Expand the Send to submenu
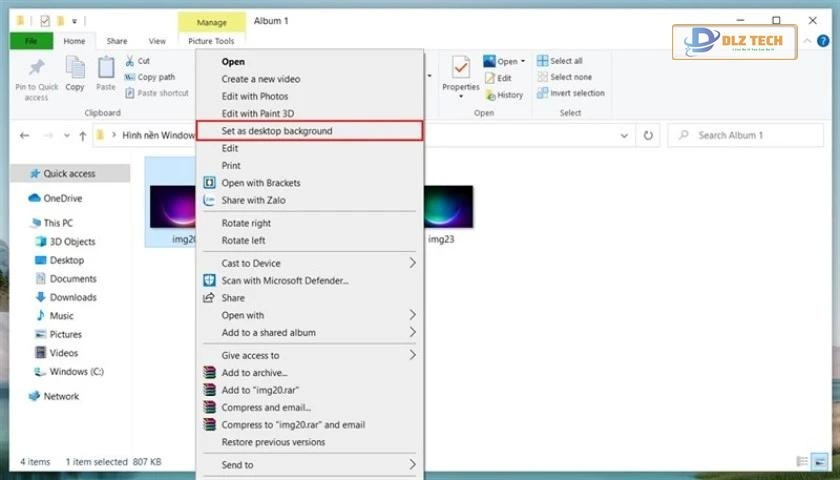Viewport: 840px width, 480px height. [412, 465]
